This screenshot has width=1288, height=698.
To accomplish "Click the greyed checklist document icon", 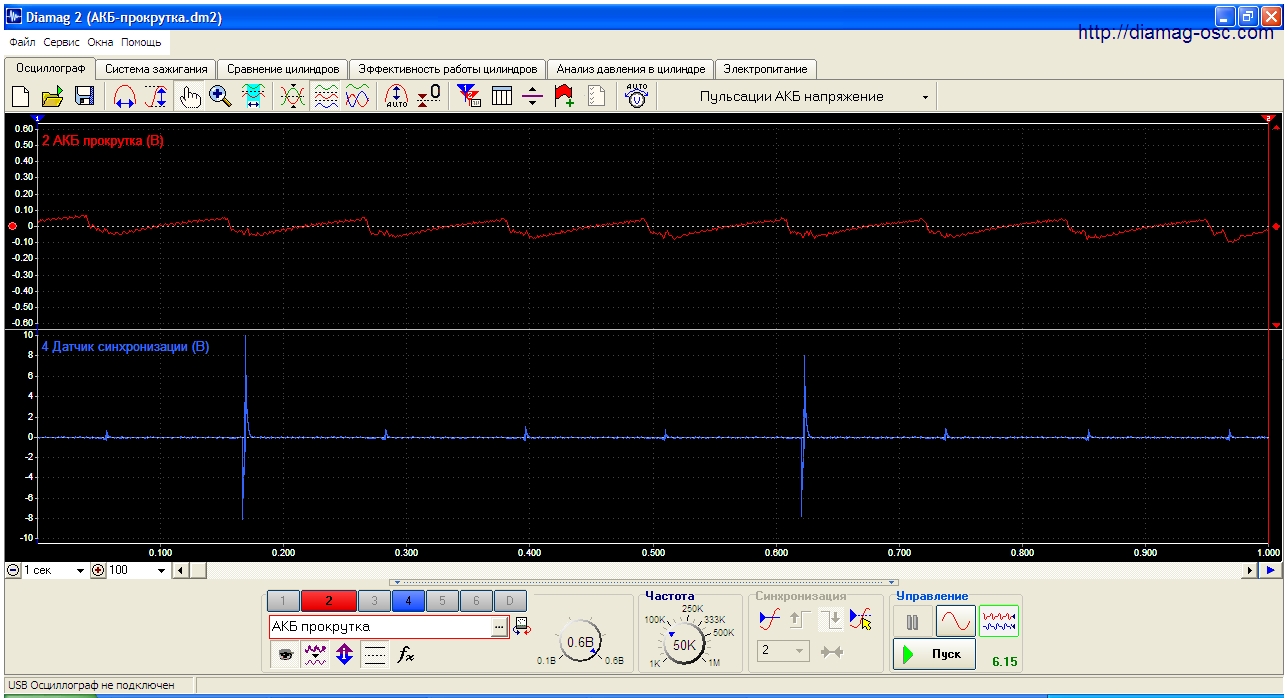I will (x=596, y=96).
